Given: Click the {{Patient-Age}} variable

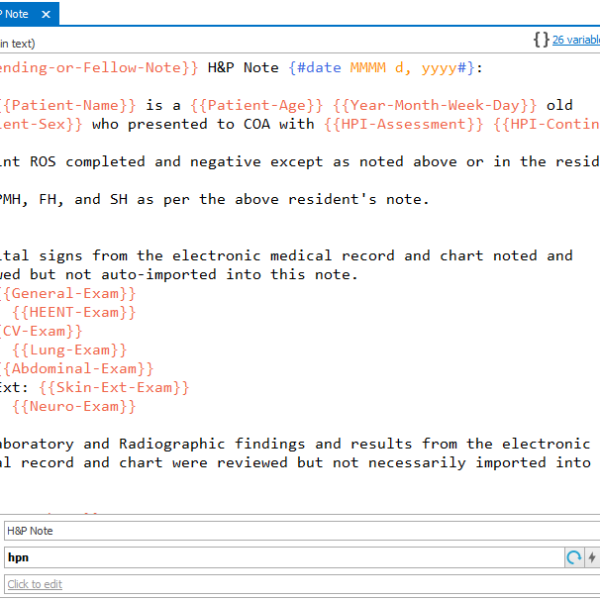Looking at the screenshot, I should click(x=238, y=104).
